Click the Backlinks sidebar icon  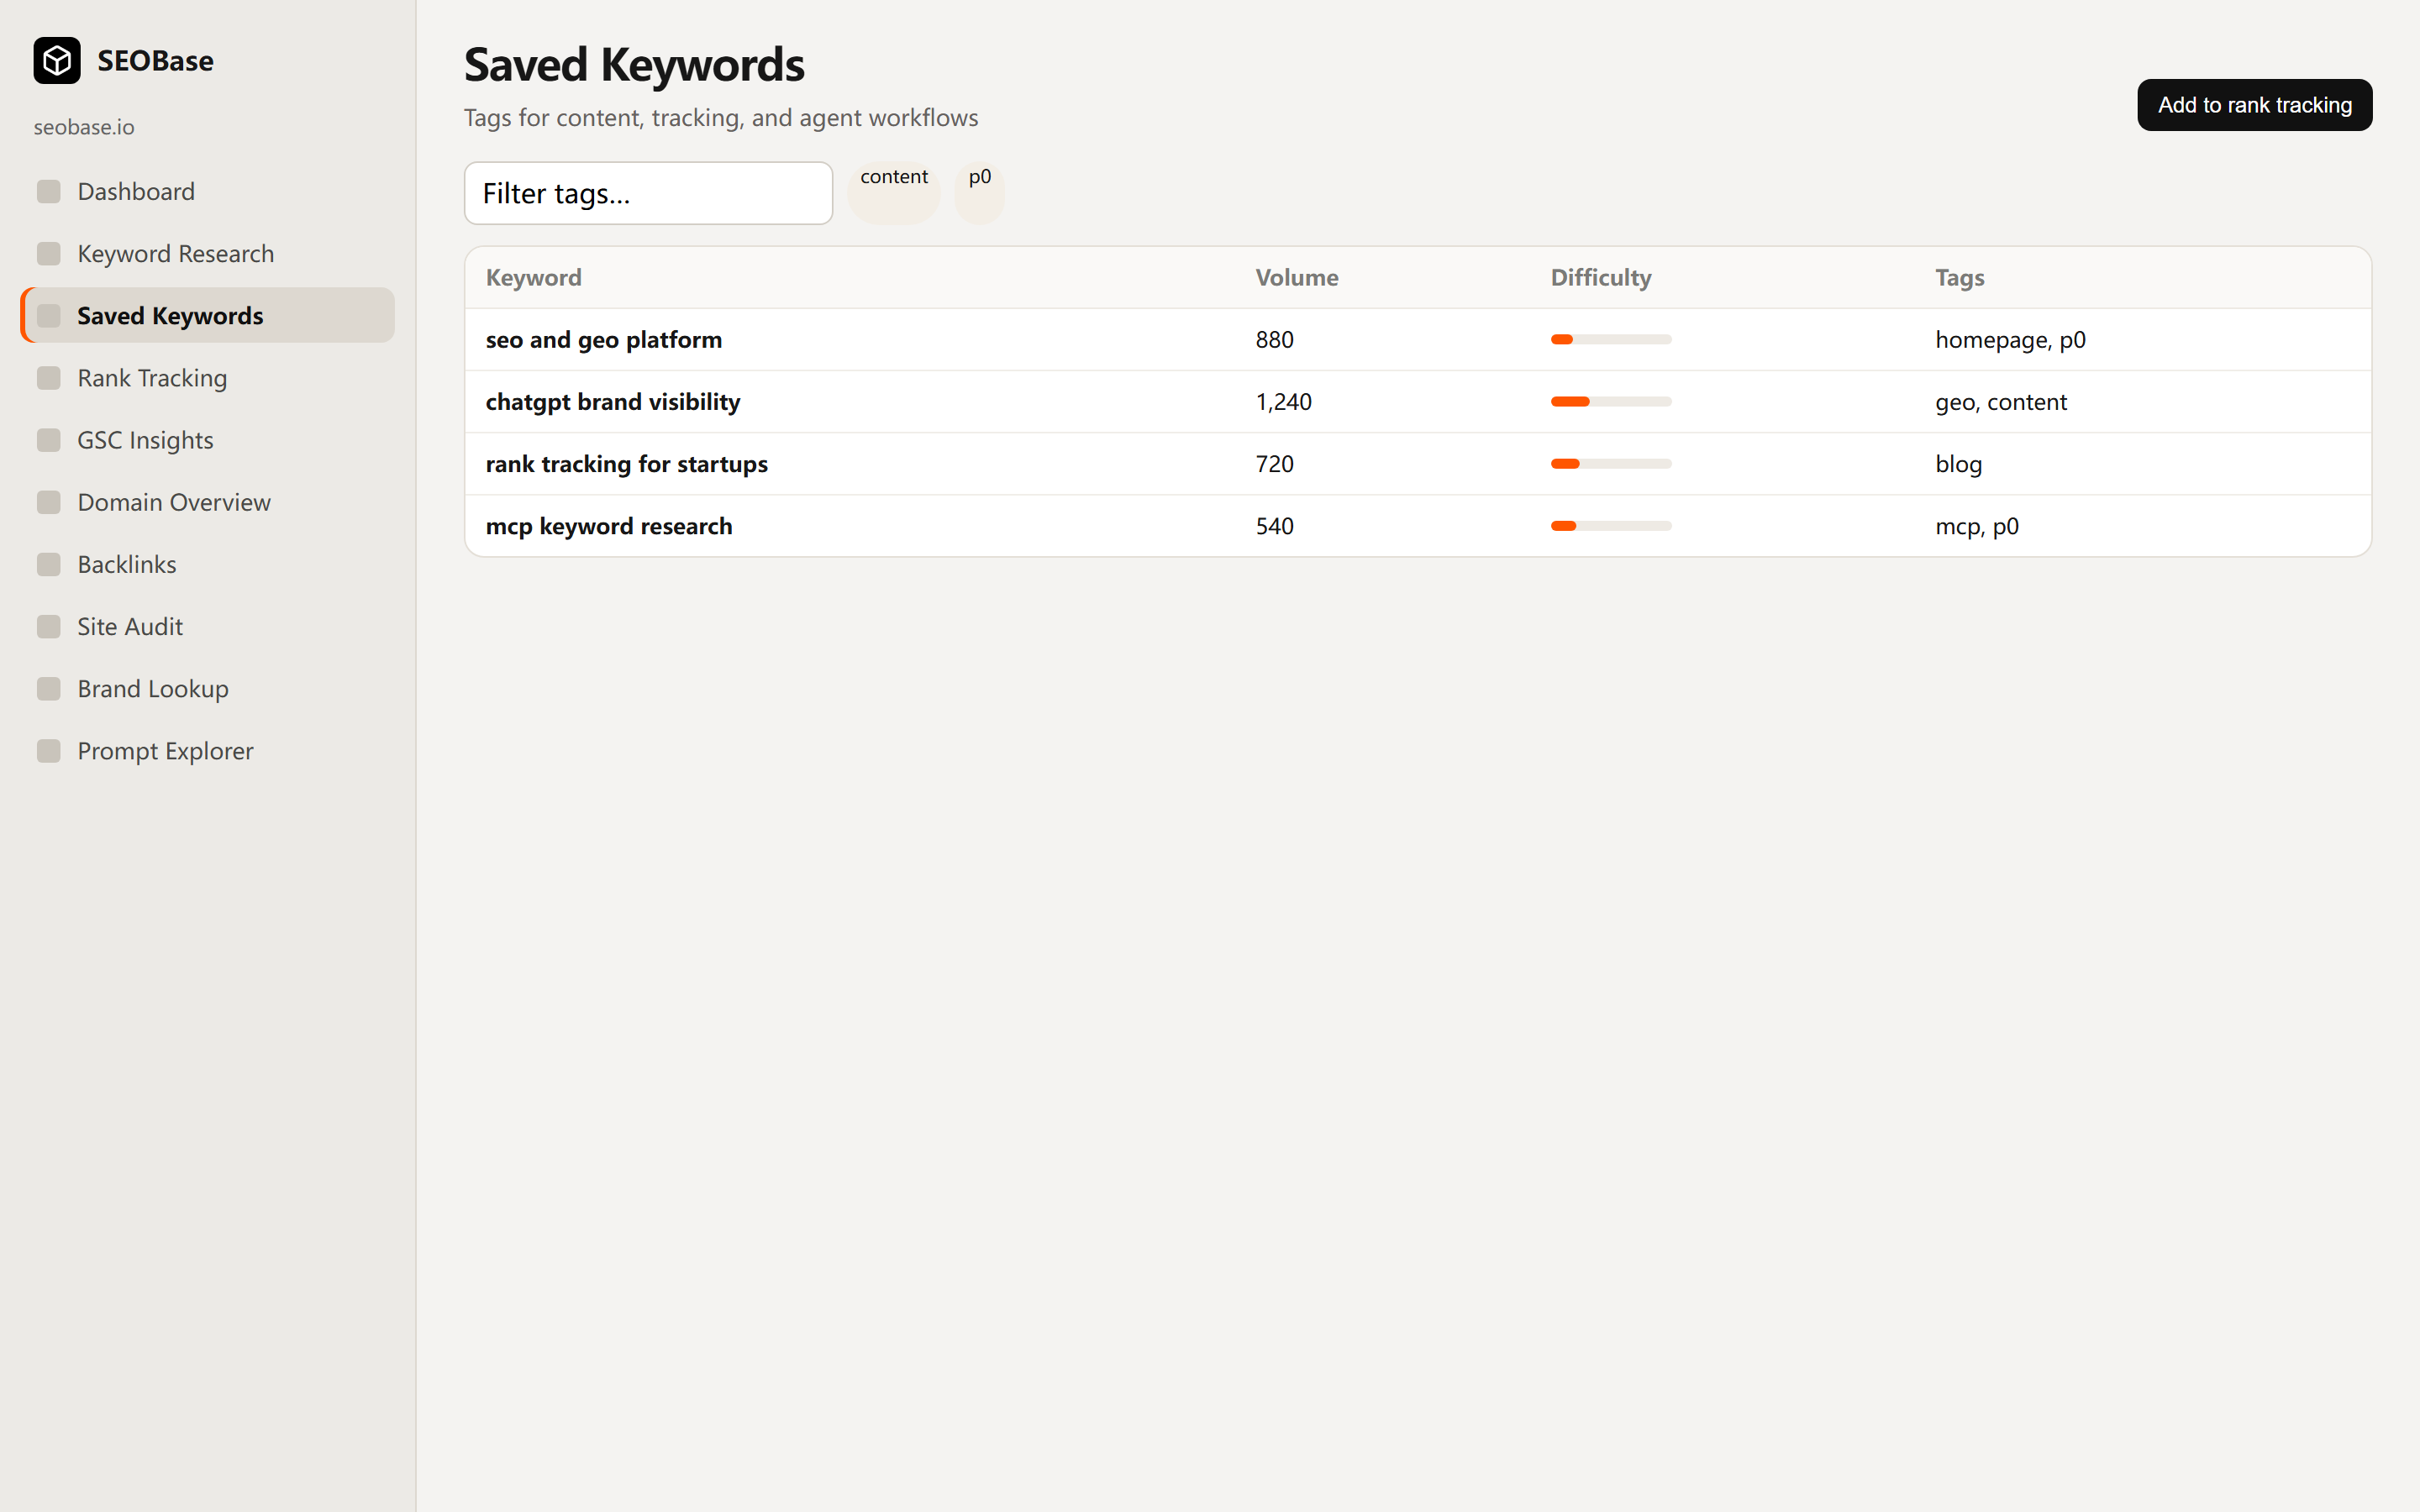click(x=49, y=564)
